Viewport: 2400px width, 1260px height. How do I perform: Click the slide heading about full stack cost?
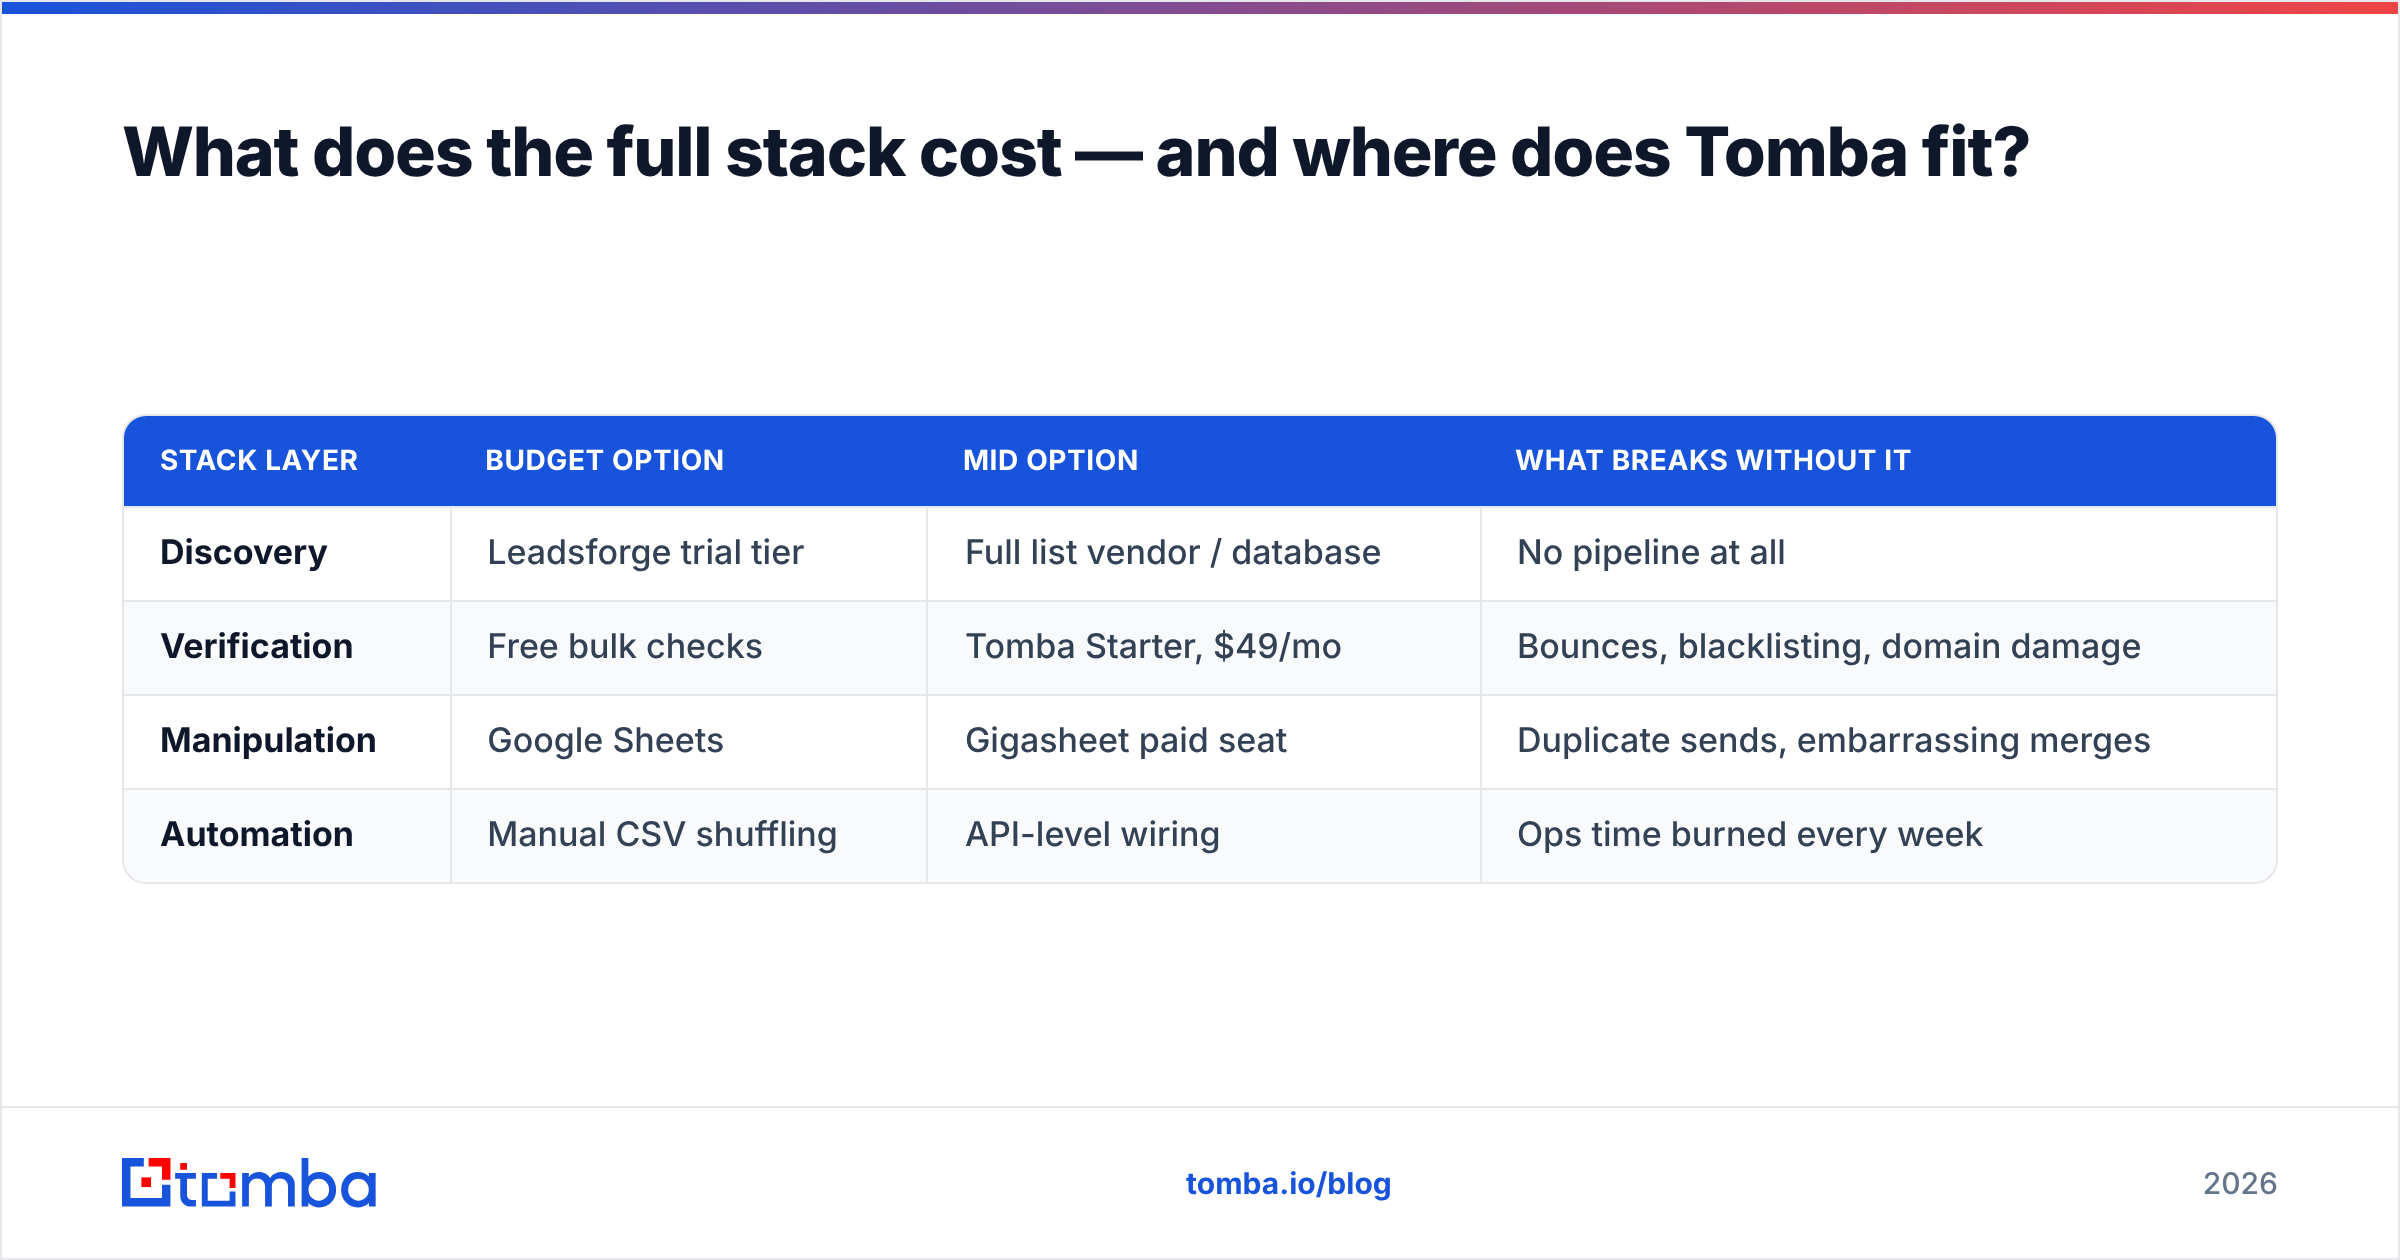[1076, 153]
